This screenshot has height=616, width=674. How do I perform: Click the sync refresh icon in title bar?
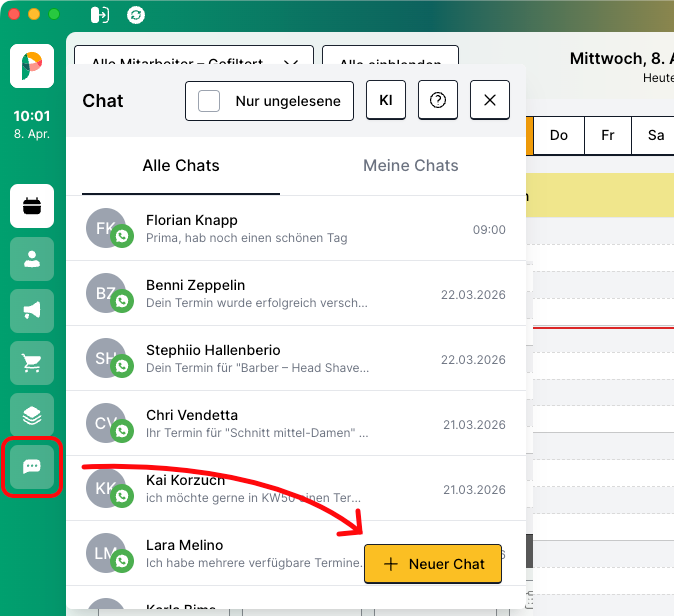coord(135,15)
